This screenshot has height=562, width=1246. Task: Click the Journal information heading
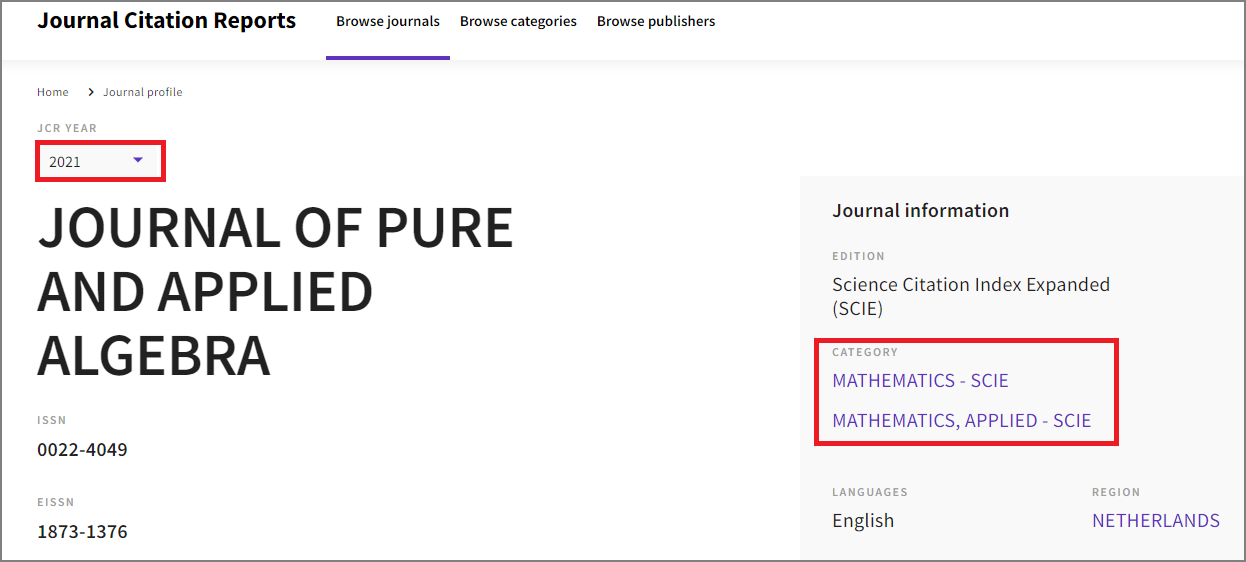920,211
